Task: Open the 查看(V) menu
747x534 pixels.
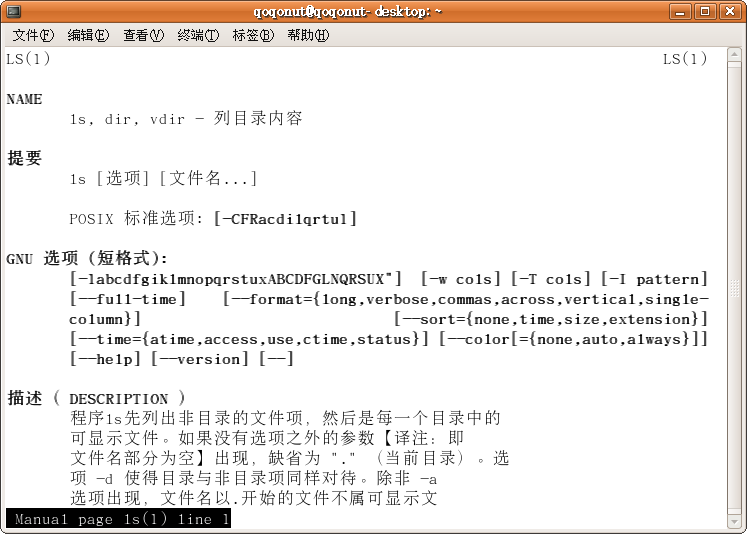Action: coord(143,35)
